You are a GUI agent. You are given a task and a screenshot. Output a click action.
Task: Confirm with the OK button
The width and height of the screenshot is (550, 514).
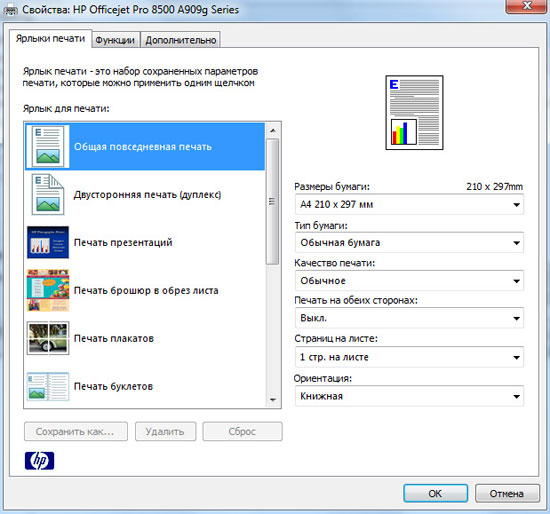click(x=435, y=493)
